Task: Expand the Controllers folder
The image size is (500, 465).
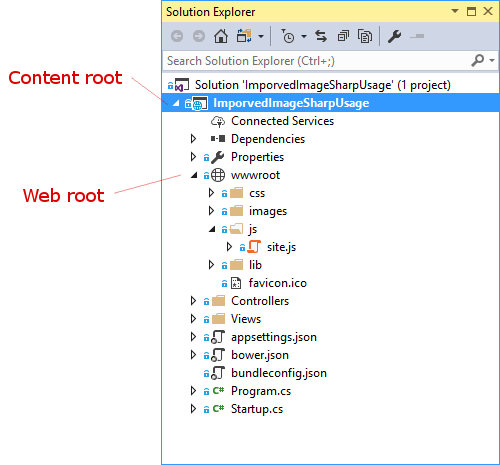Action: tap(193, 301)
